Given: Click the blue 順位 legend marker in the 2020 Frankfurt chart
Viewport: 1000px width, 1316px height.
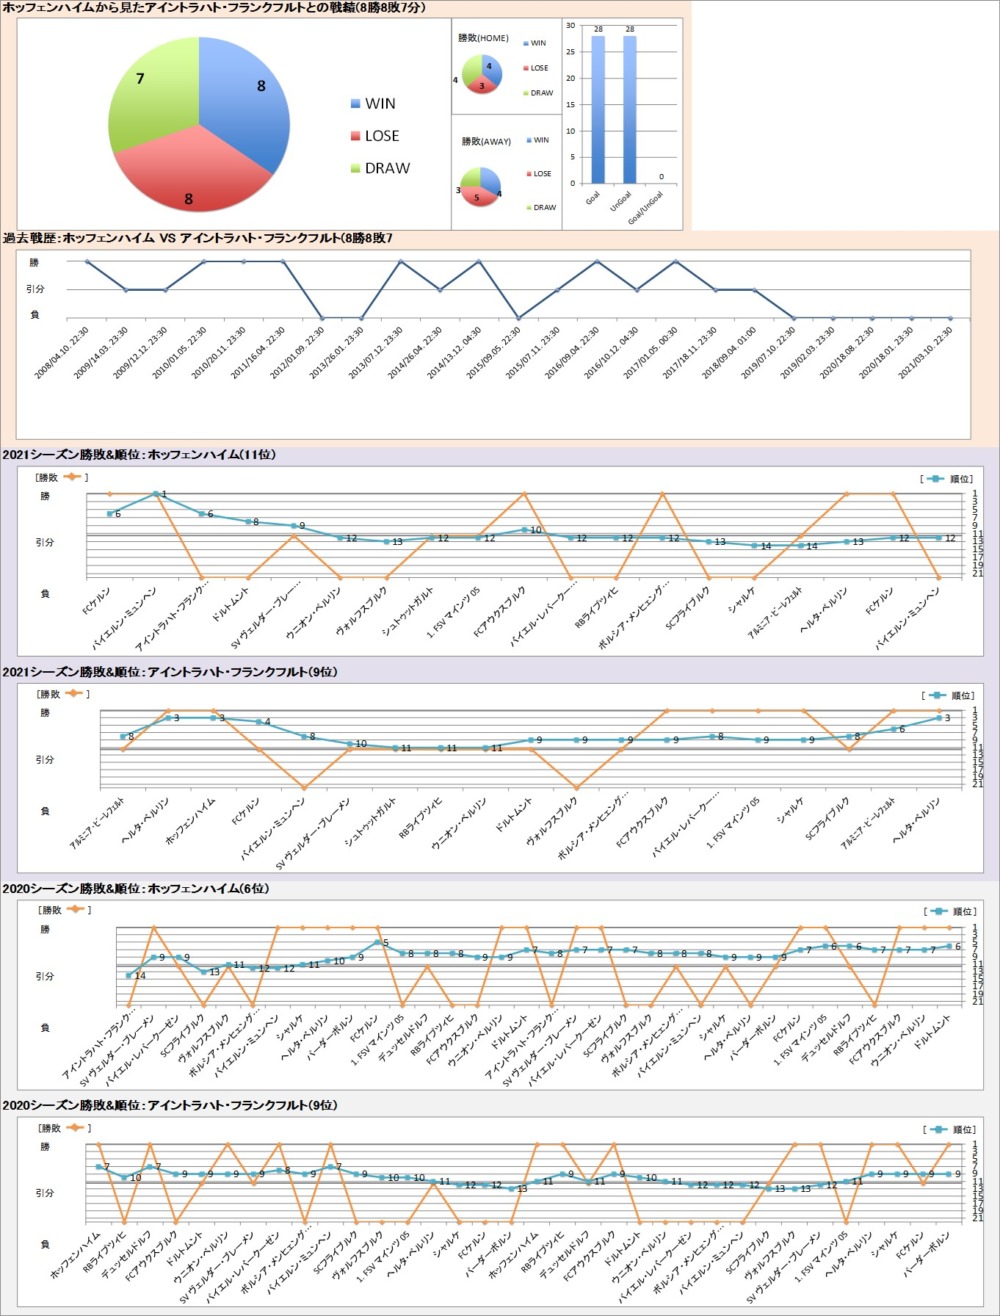Looking at the screenshot, I should [935, 1128].
